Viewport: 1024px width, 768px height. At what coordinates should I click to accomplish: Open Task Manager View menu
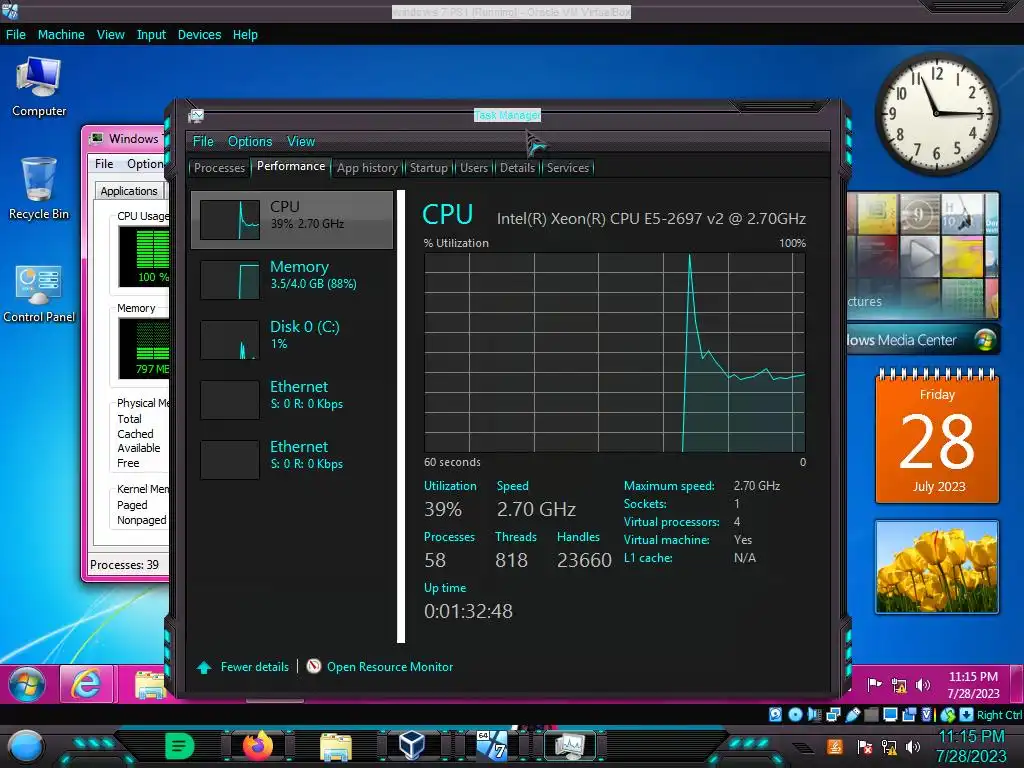[300, 141]
